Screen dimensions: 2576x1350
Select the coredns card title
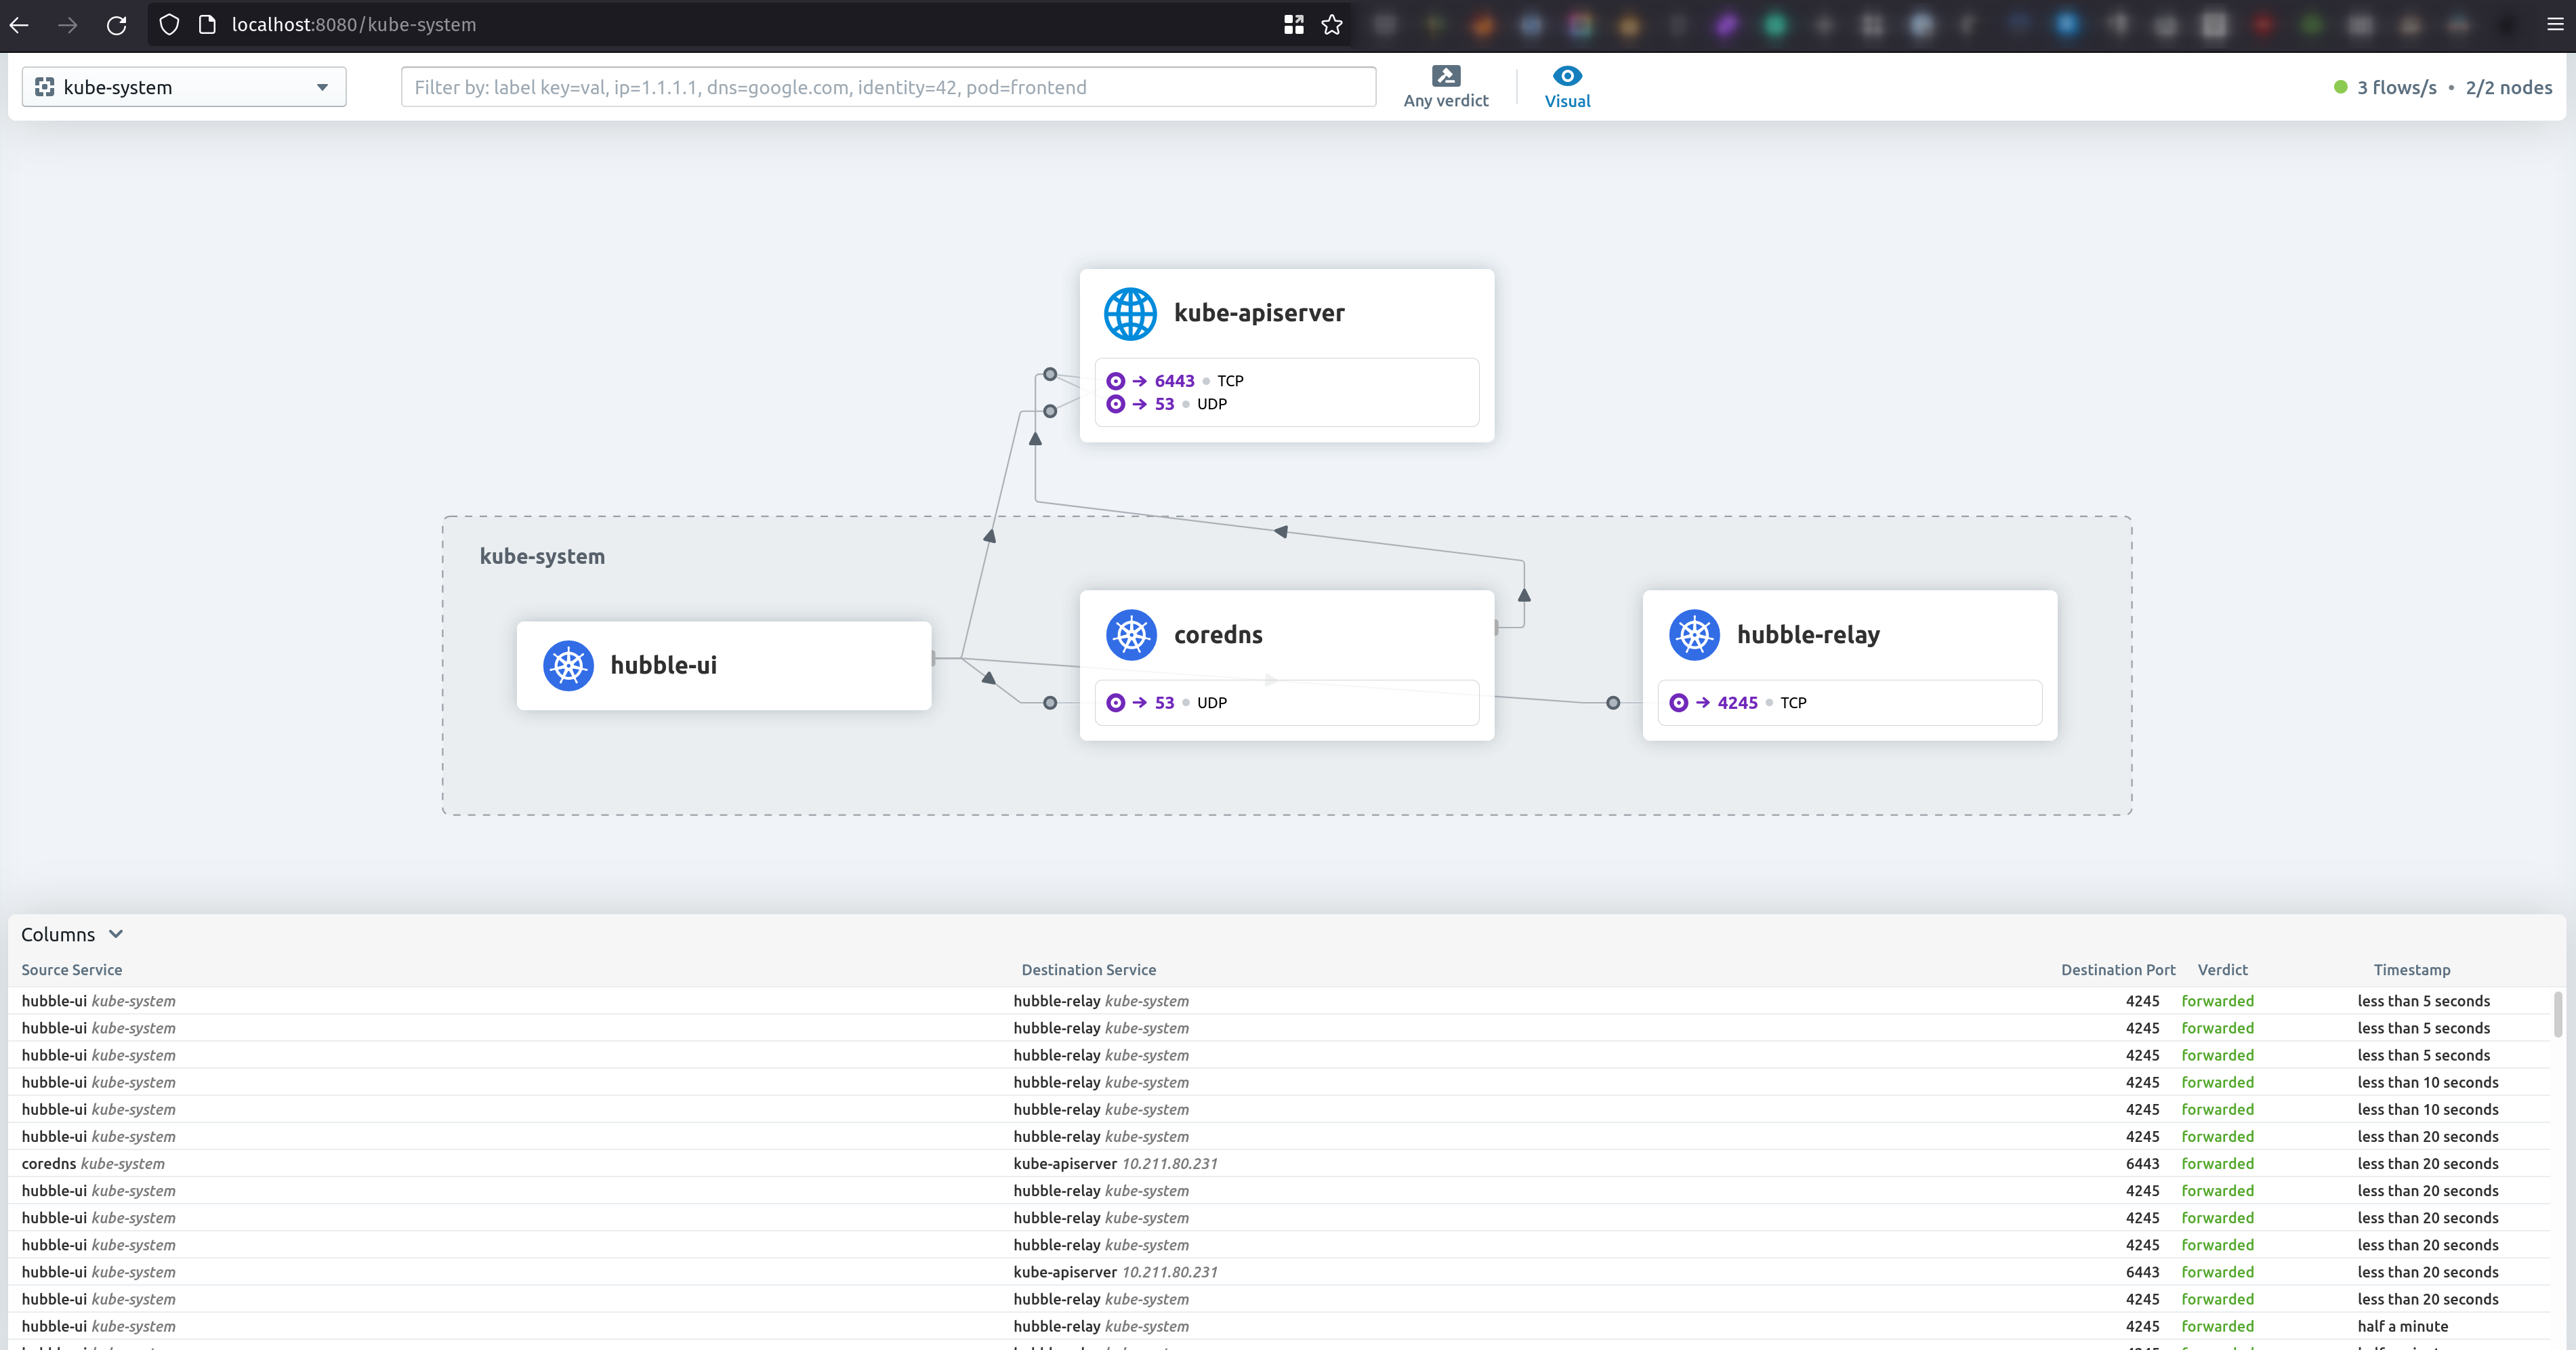[x=1218, y=635]
